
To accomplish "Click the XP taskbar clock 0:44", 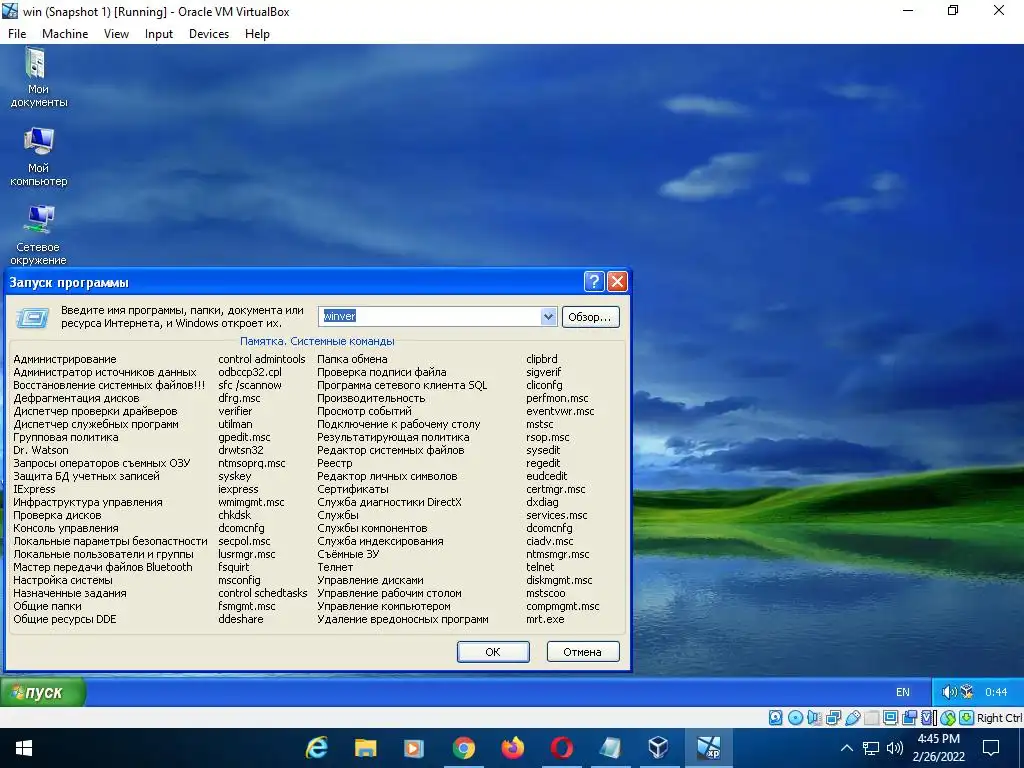I will [996, 692].
